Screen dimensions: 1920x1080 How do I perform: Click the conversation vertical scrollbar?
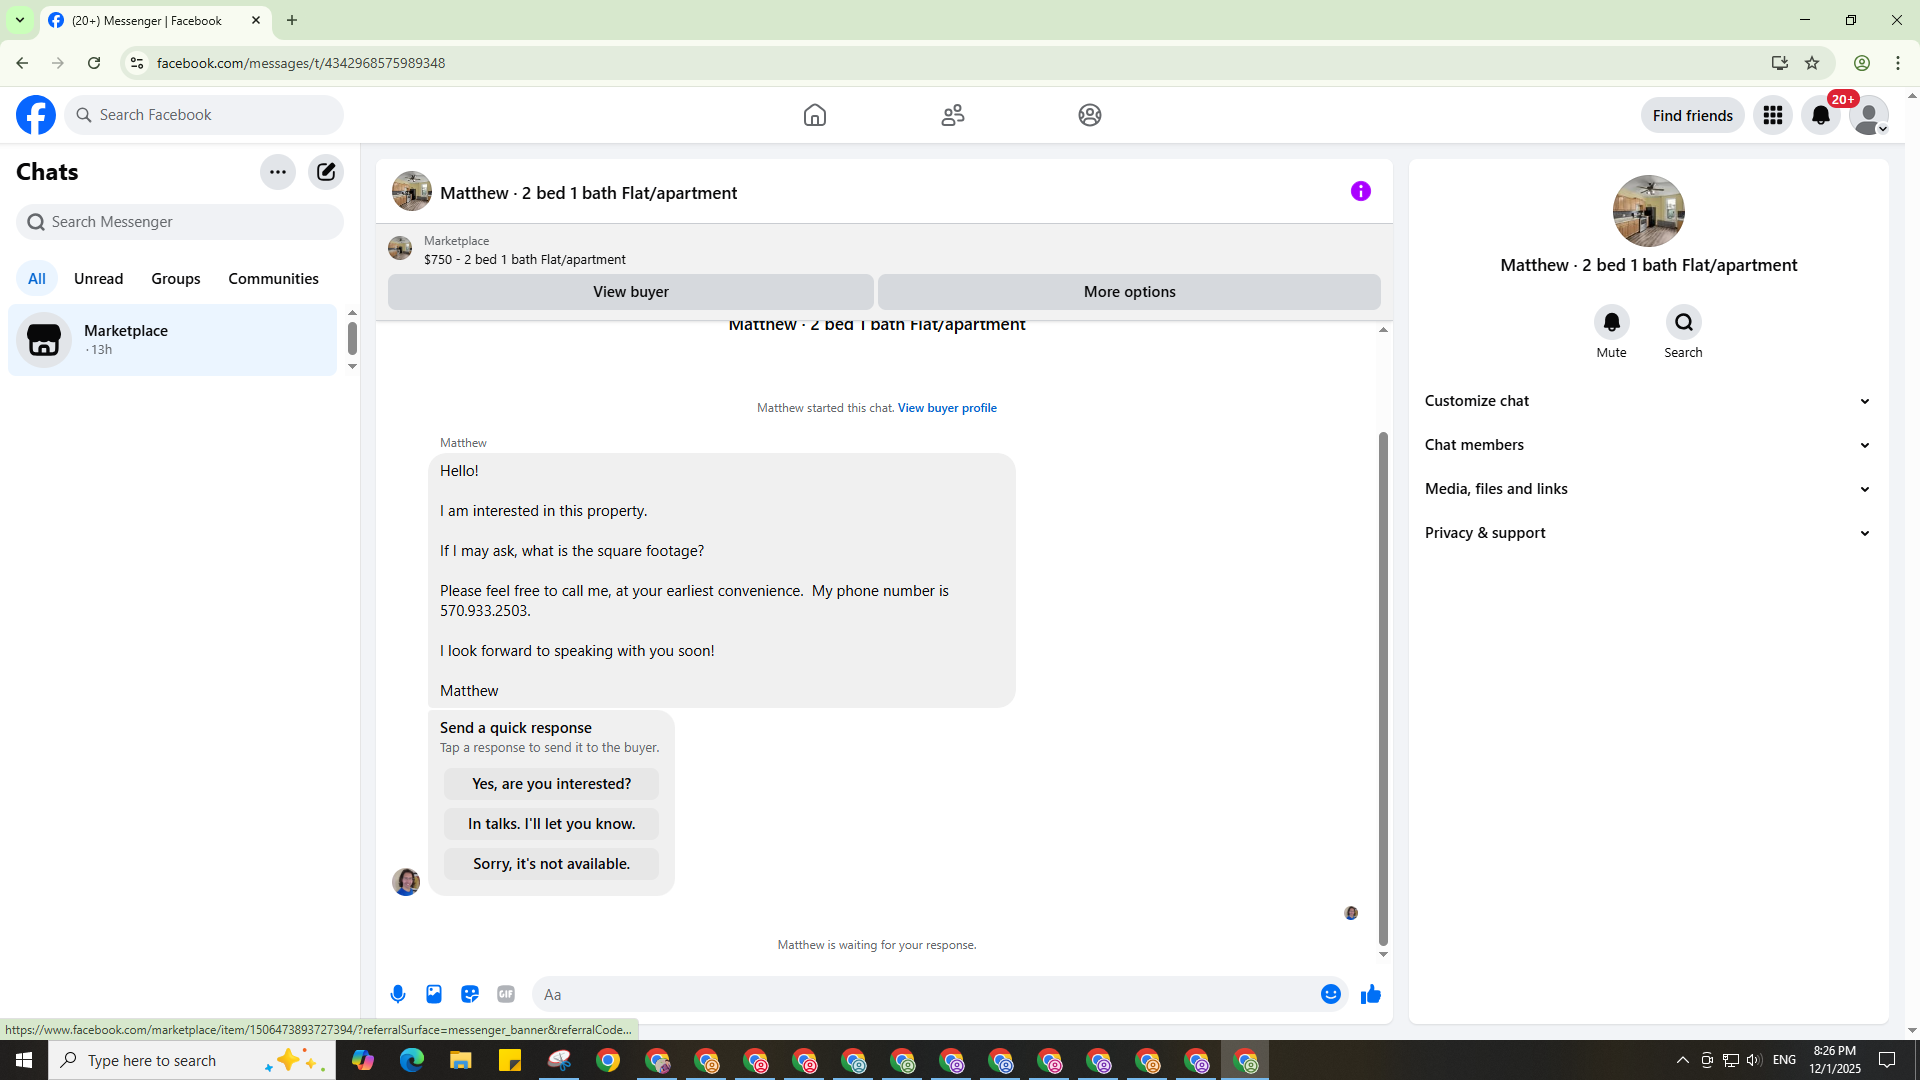1383,689
